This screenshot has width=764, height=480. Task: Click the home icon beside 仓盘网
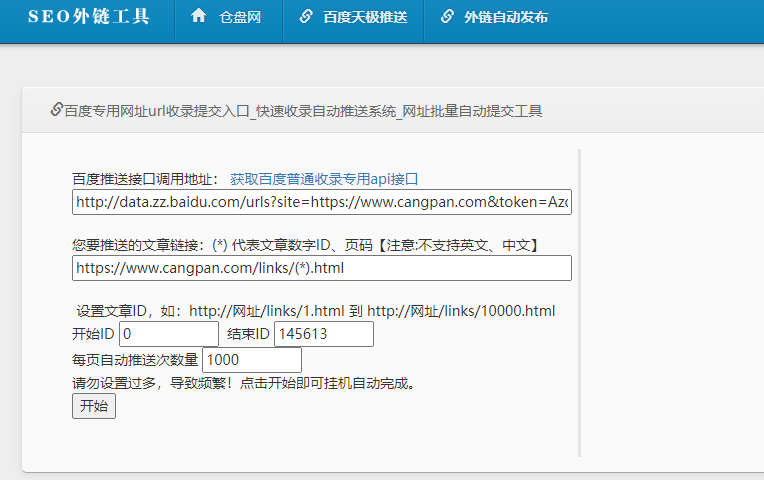[x=198, y=16]
